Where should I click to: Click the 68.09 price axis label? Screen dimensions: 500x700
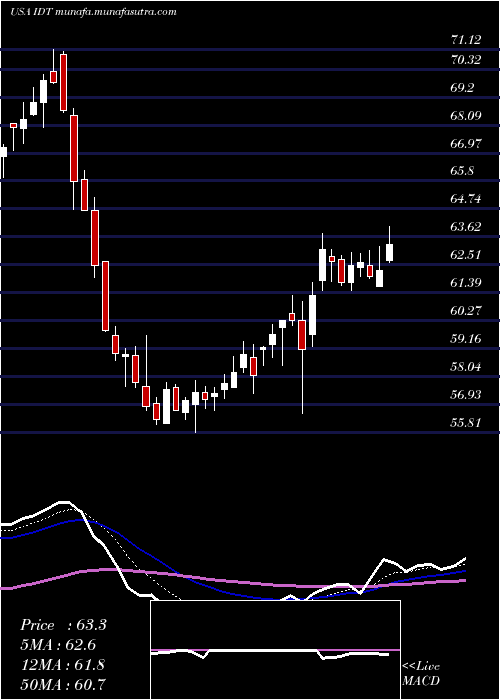point(466,116)
